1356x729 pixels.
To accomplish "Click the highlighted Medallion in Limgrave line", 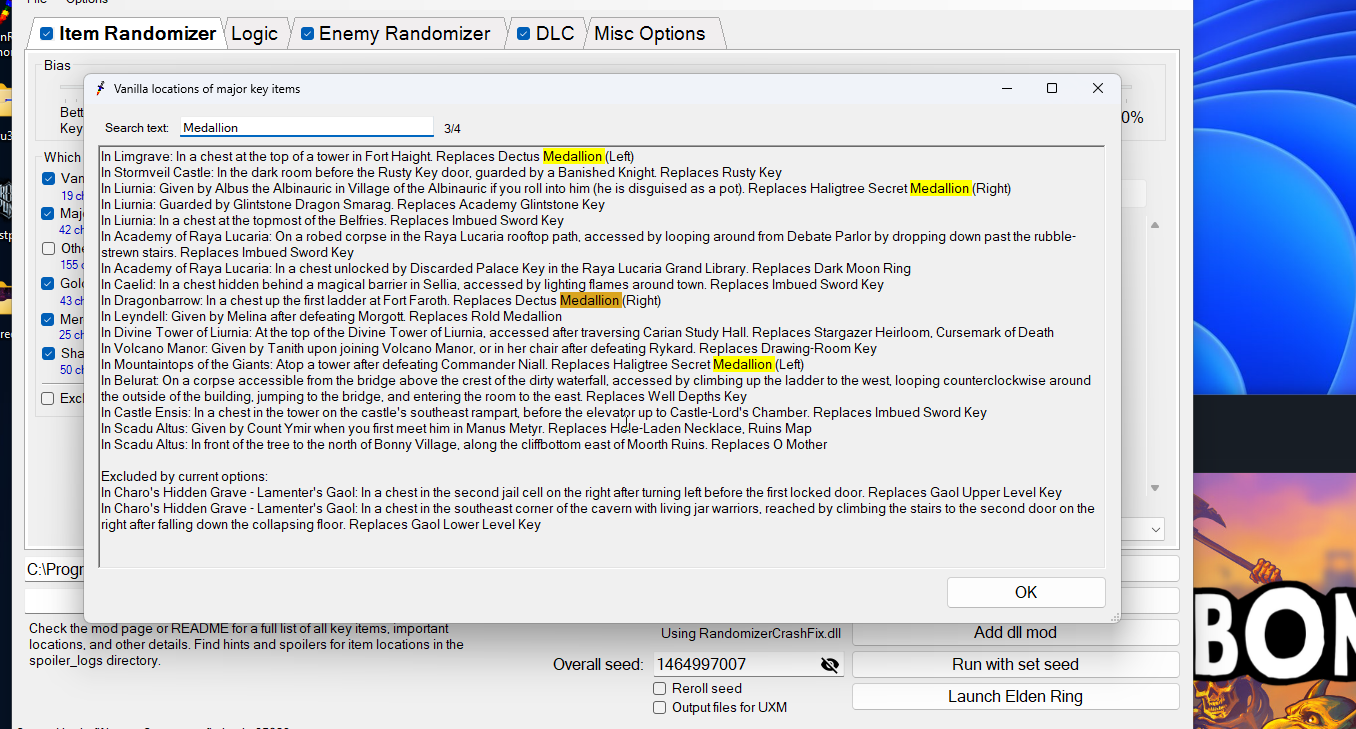I will pos(573,157).
